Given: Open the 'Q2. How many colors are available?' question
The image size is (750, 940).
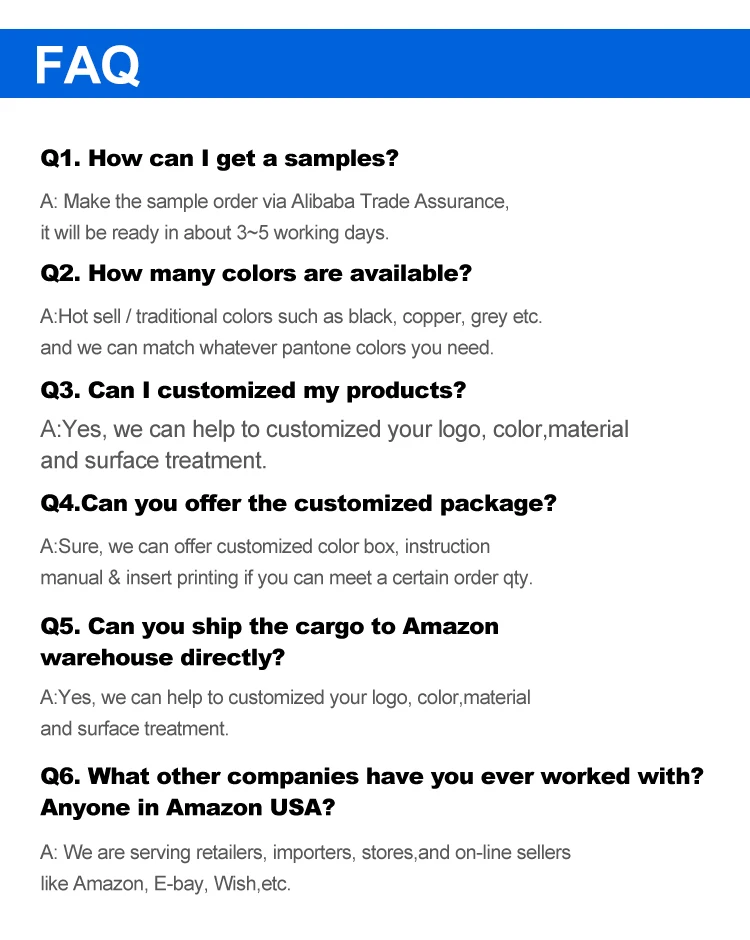Looking at the screenshot, I should (x=255, y=274).
